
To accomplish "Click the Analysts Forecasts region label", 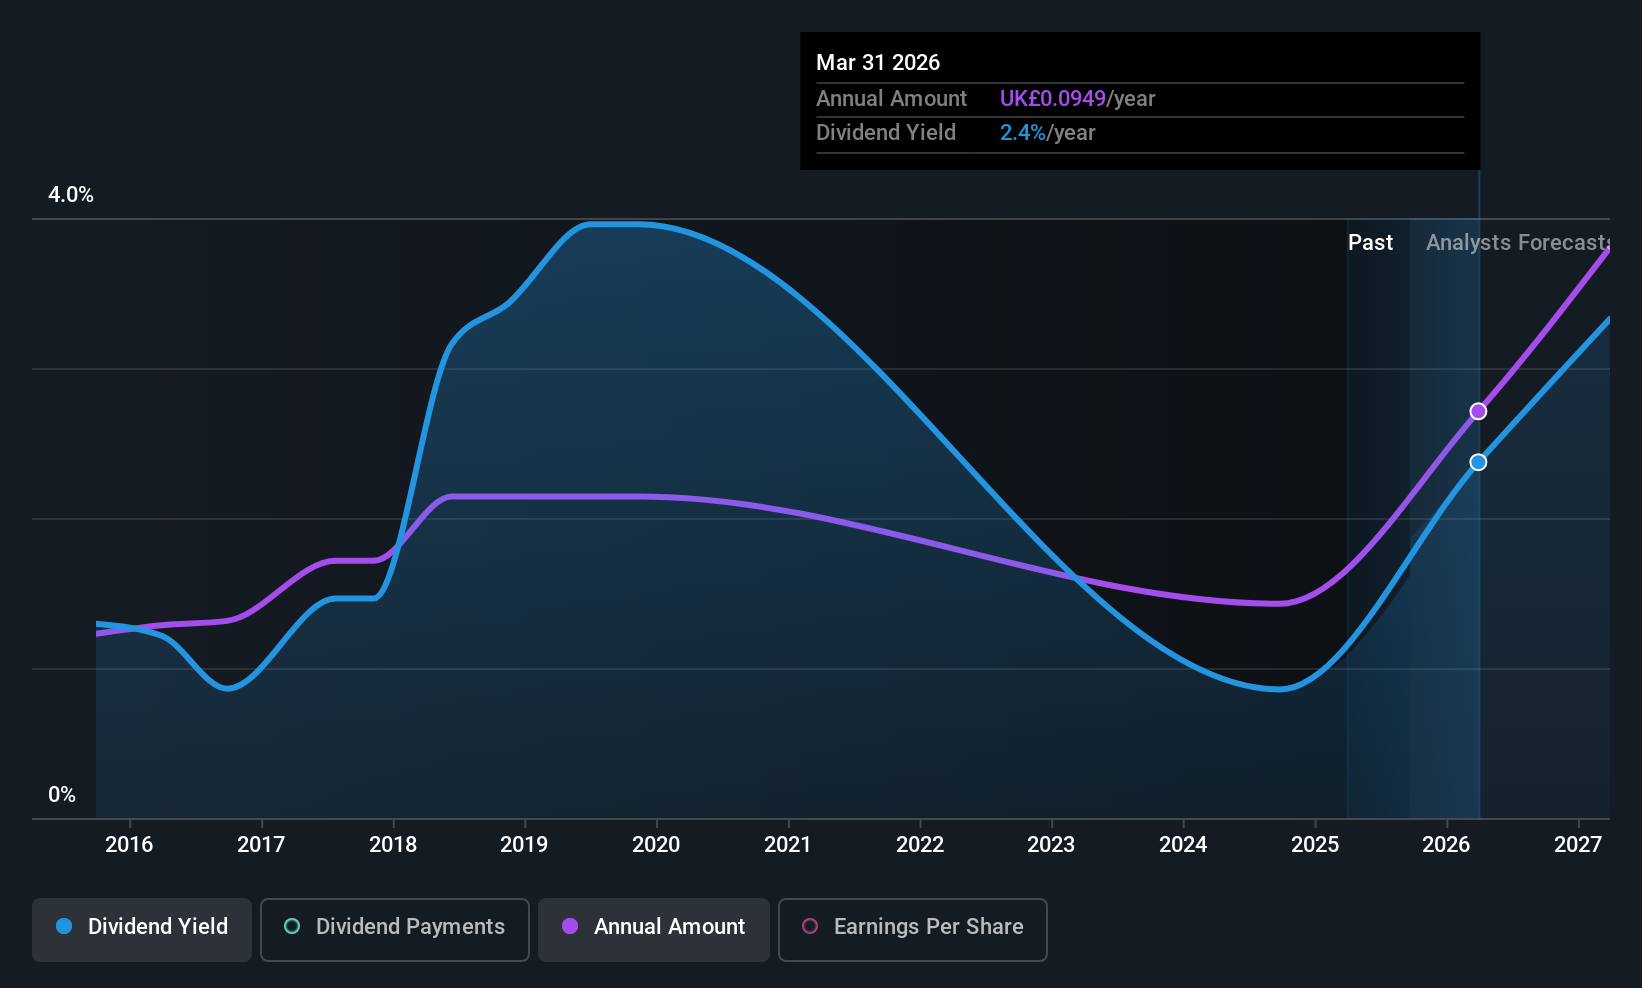I will pos(1517,242).
